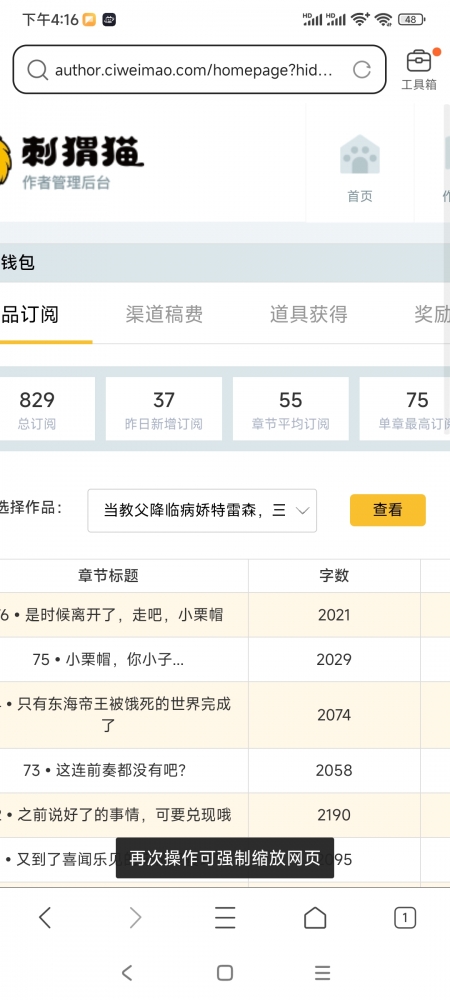Image resolution: width=450 pixels, height=1000 pixels.
Task: Click the 章节标题 column header
Action: [x=108, y=575]
